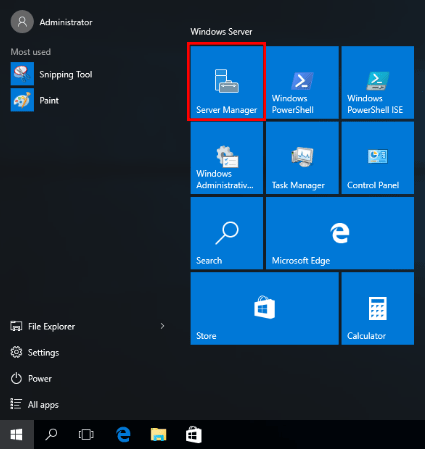Viewport: 425px width, 449px height.
Task: Launch Calculator tile
Action: pyautogui.click(x=378, y=308)
